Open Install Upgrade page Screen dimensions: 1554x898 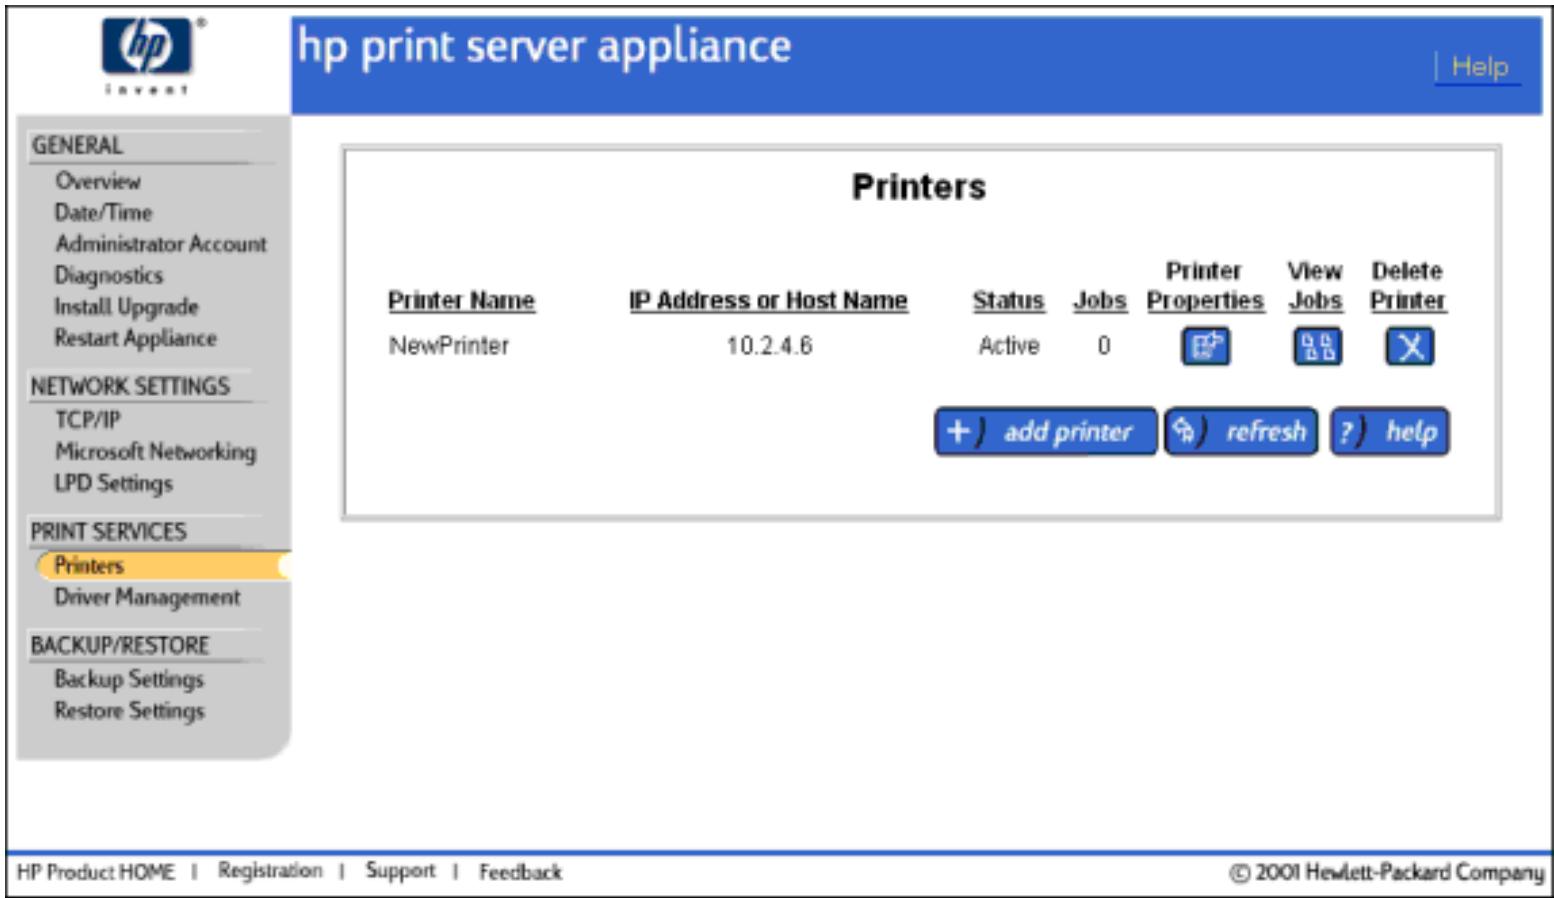[126, 307]
